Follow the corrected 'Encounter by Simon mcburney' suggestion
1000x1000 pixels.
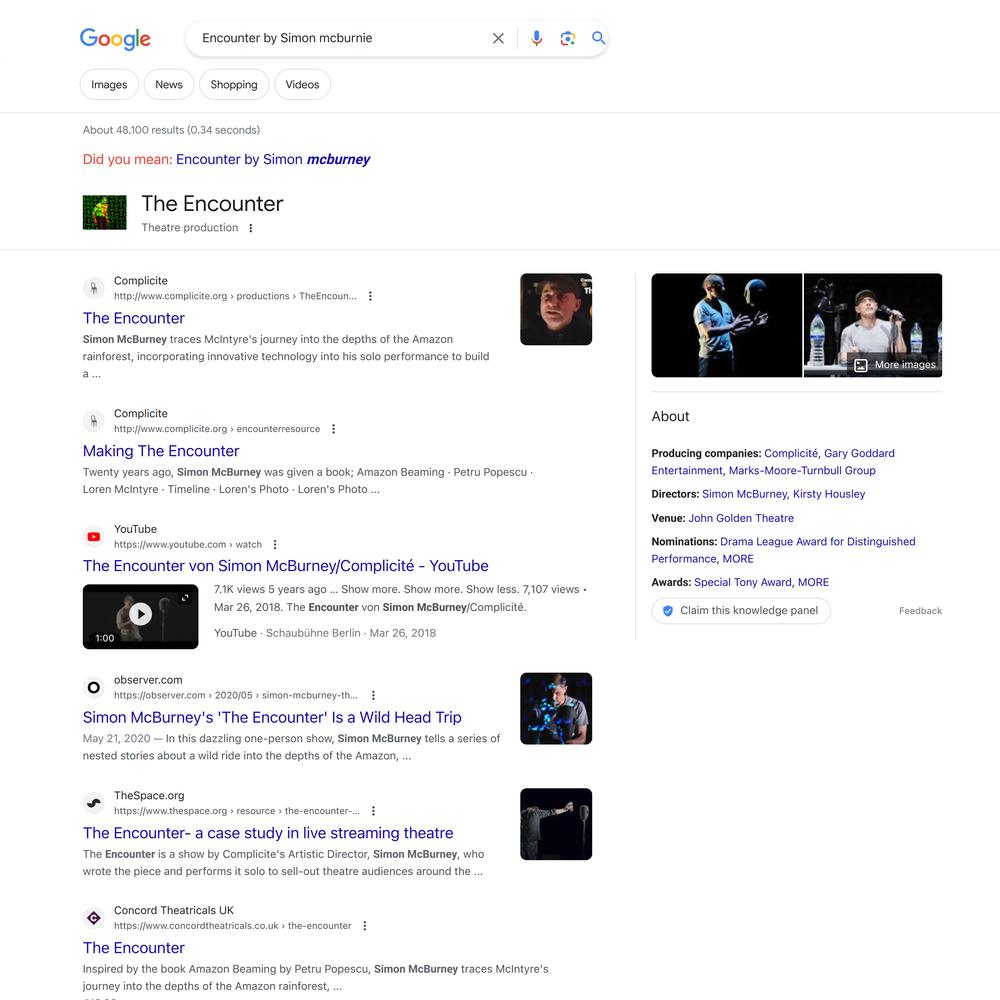point(273,159)
